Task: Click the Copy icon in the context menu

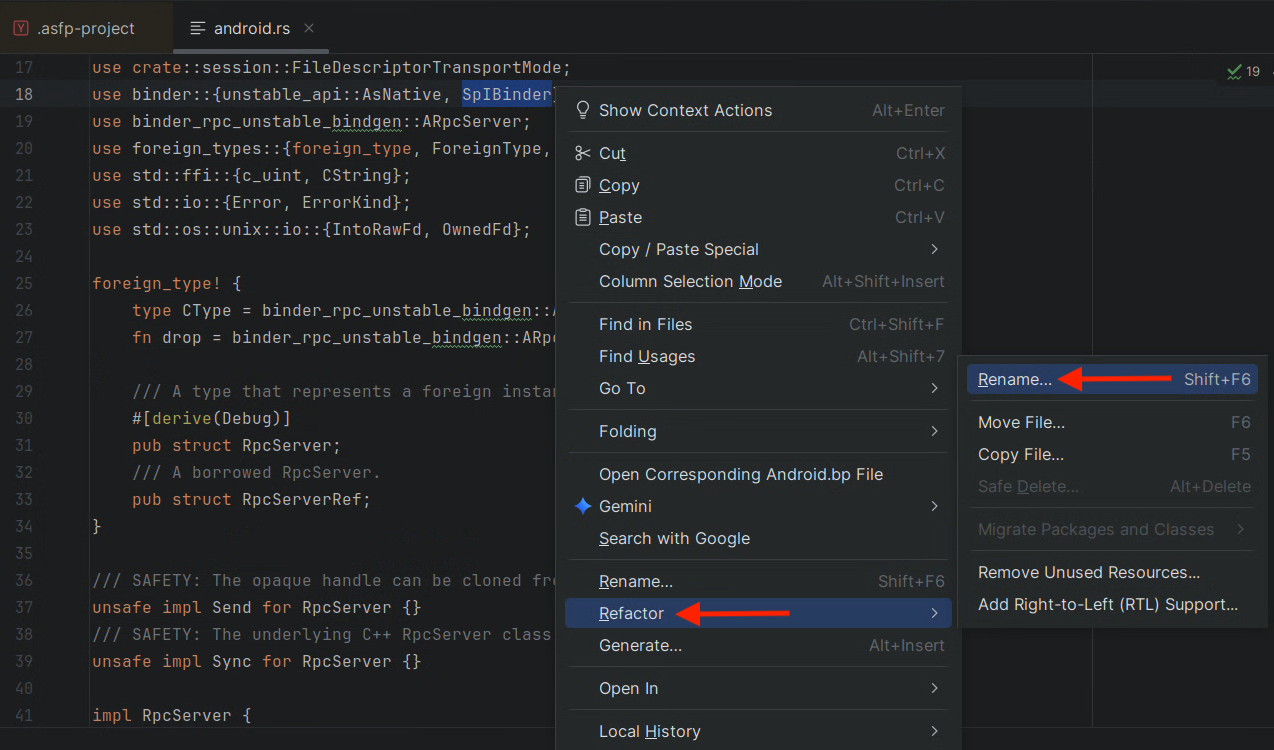Action: pos(583,185)
